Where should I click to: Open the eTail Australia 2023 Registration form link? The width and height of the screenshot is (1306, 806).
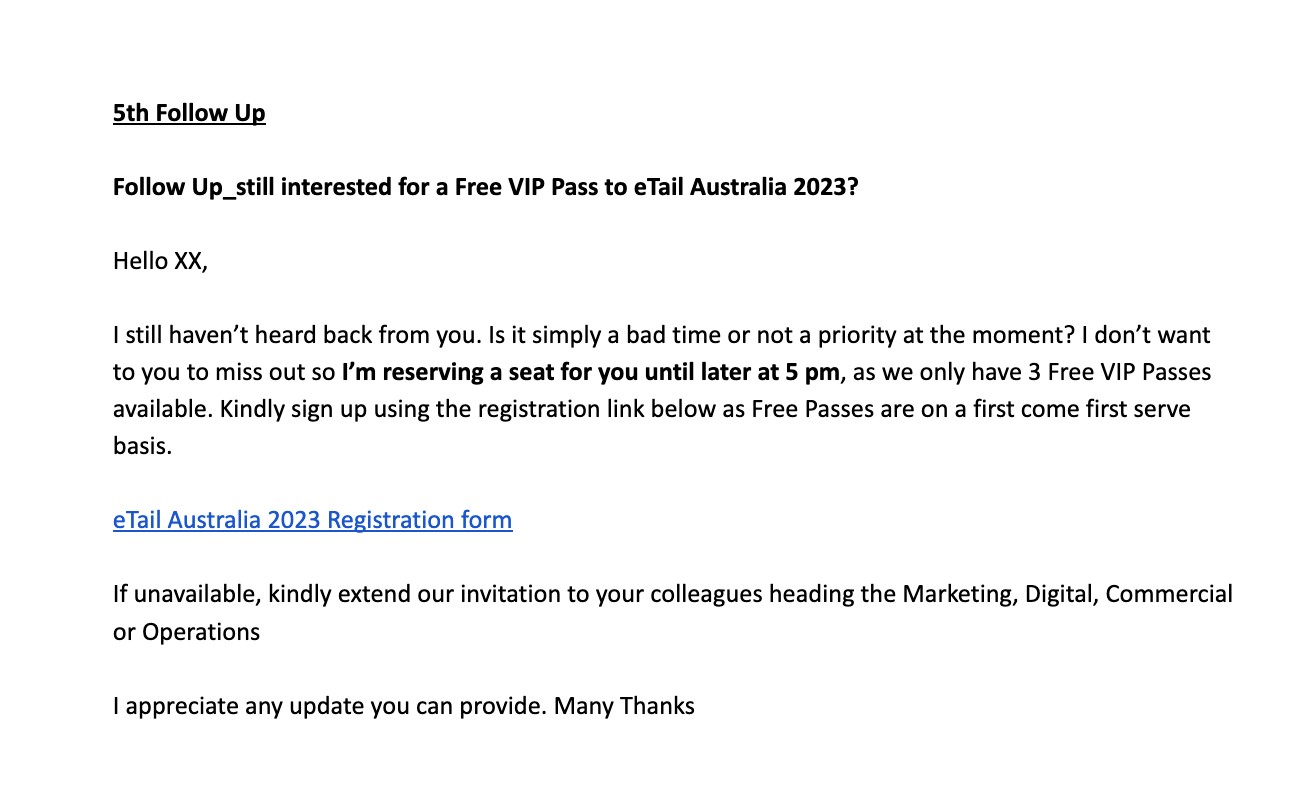(x=312, y=520)
